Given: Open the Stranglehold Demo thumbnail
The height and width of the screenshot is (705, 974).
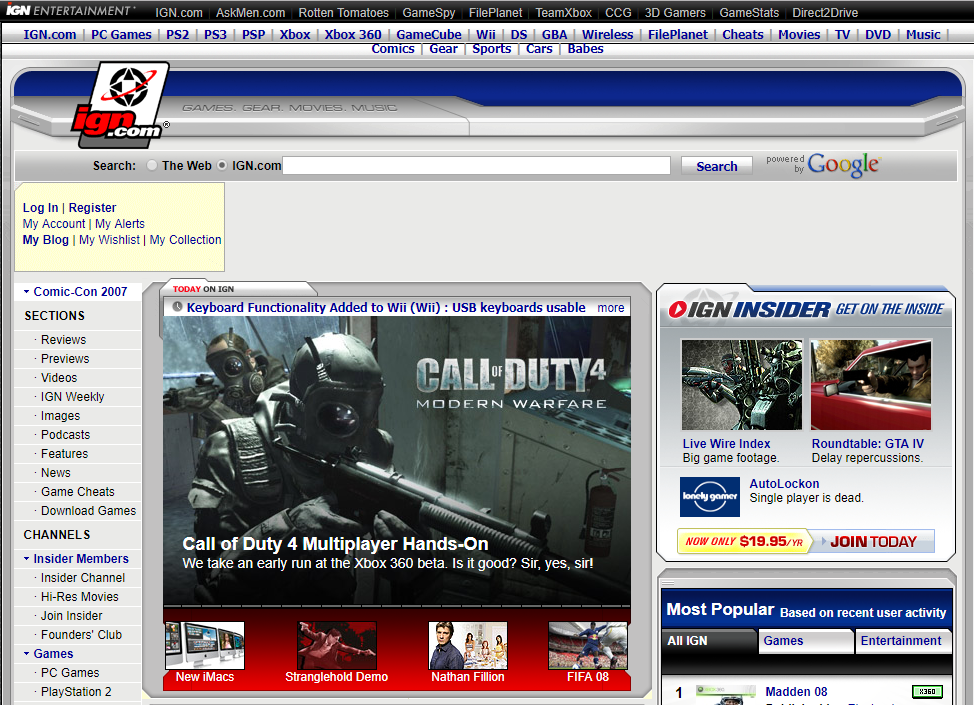Looking at the screenshot, I should (x=337, y=646).
